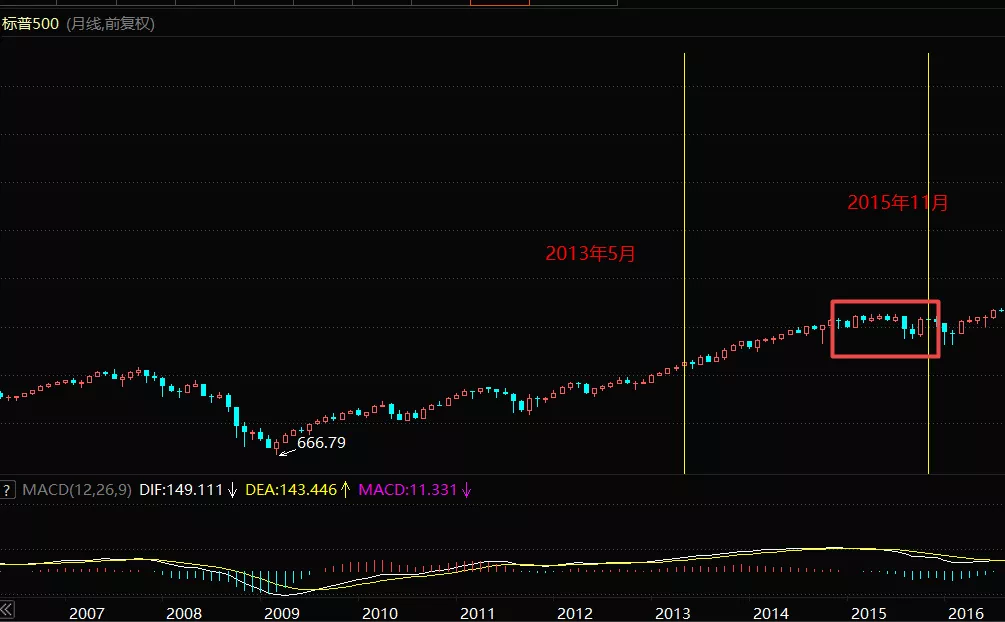This screenshot has width=1005, height=622.
Task: Select the 2013 label on the time axis
Action: pyautogui.click(x=672, y=614)
